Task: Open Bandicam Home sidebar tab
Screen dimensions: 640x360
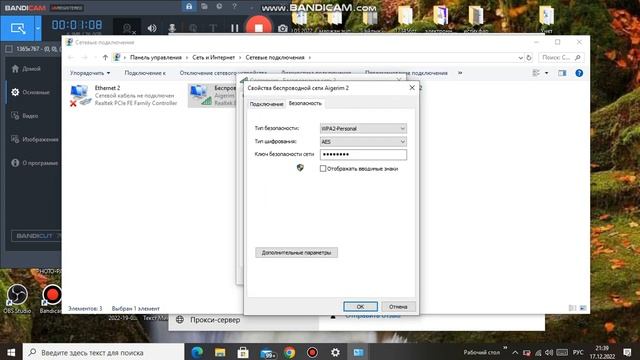Action: [27, 69]
